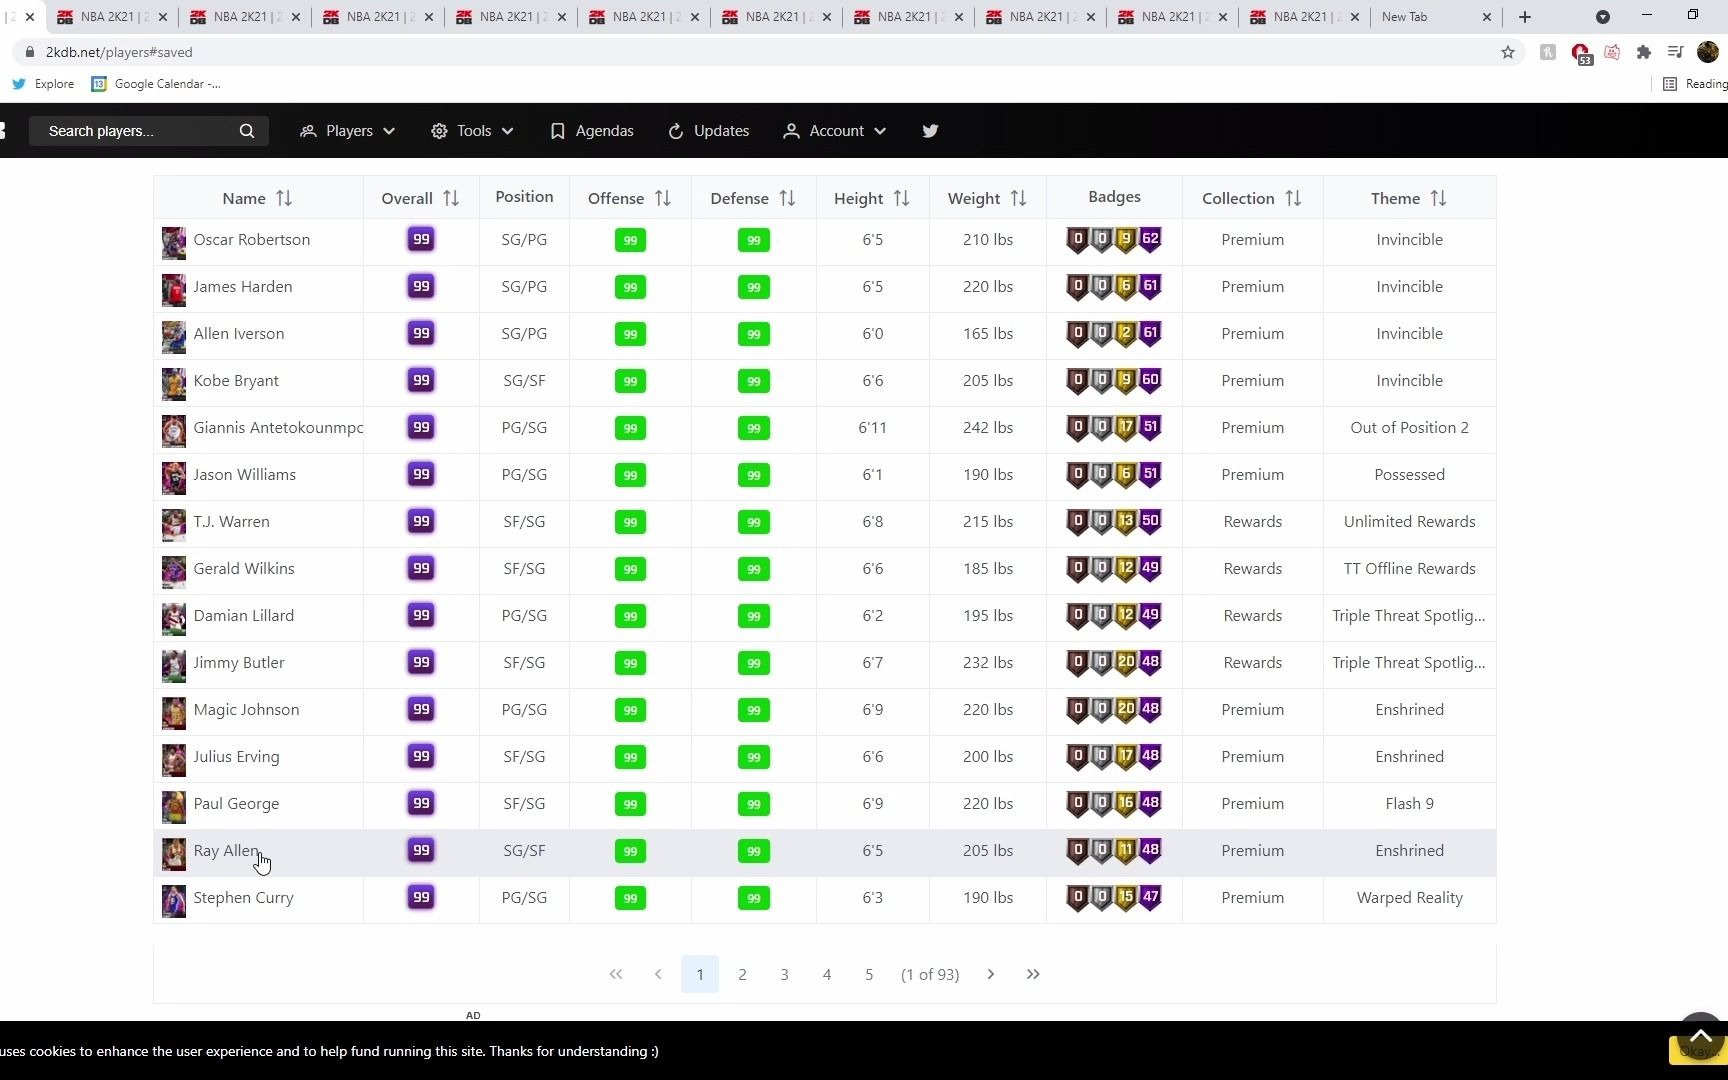The width and height of the screenshot is (1728, 1080).
Task: Accept cookies with the Okay button
Action: click(x=1697, y=1051)
